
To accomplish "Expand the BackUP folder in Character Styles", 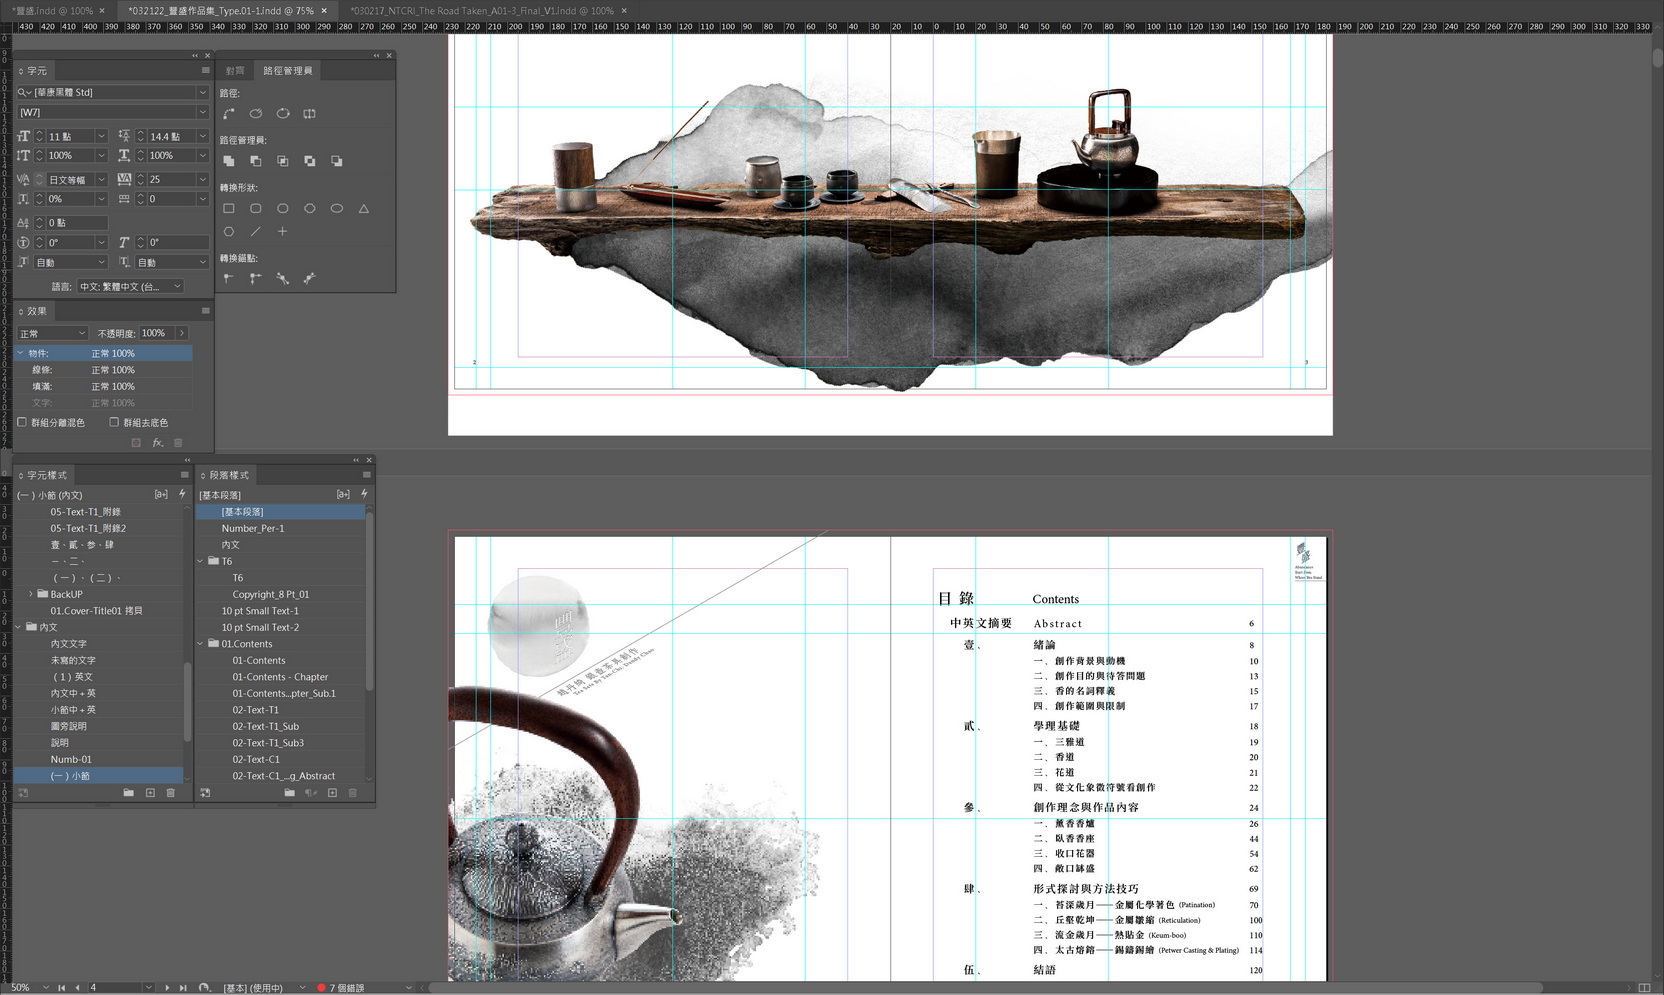I will click(30, 594).
